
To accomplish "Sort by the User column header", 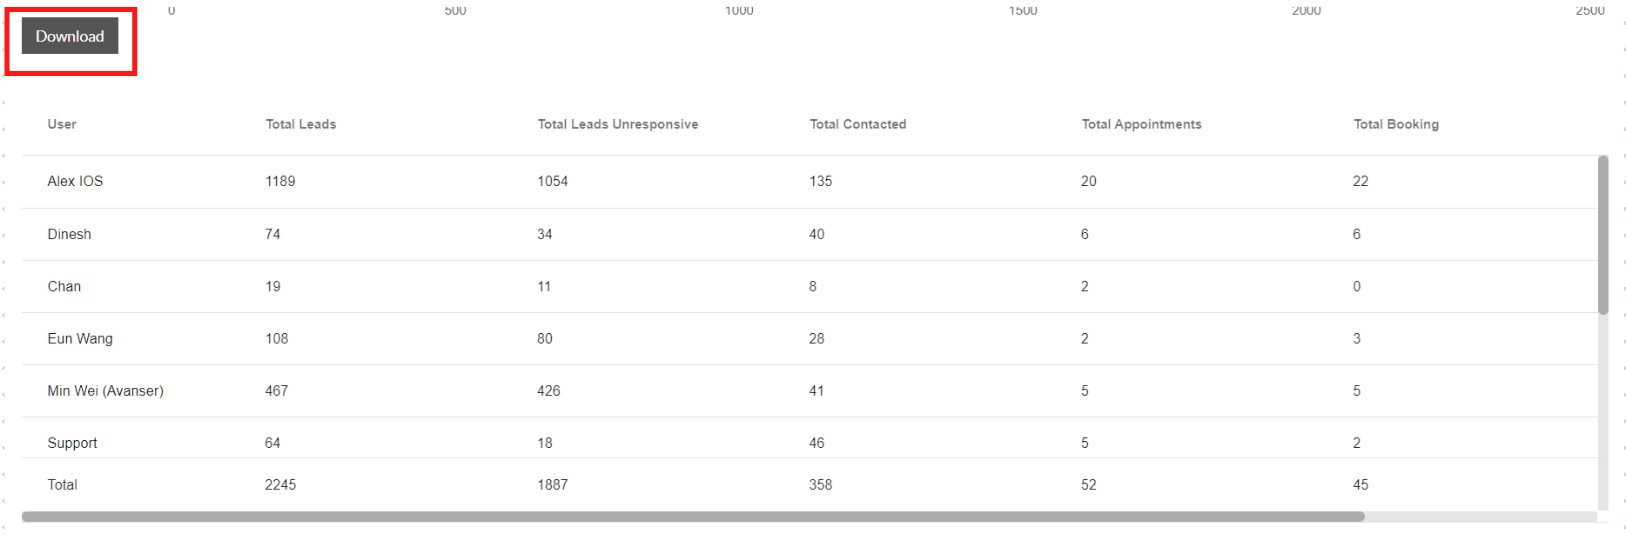I will click(x=62, y=124).
